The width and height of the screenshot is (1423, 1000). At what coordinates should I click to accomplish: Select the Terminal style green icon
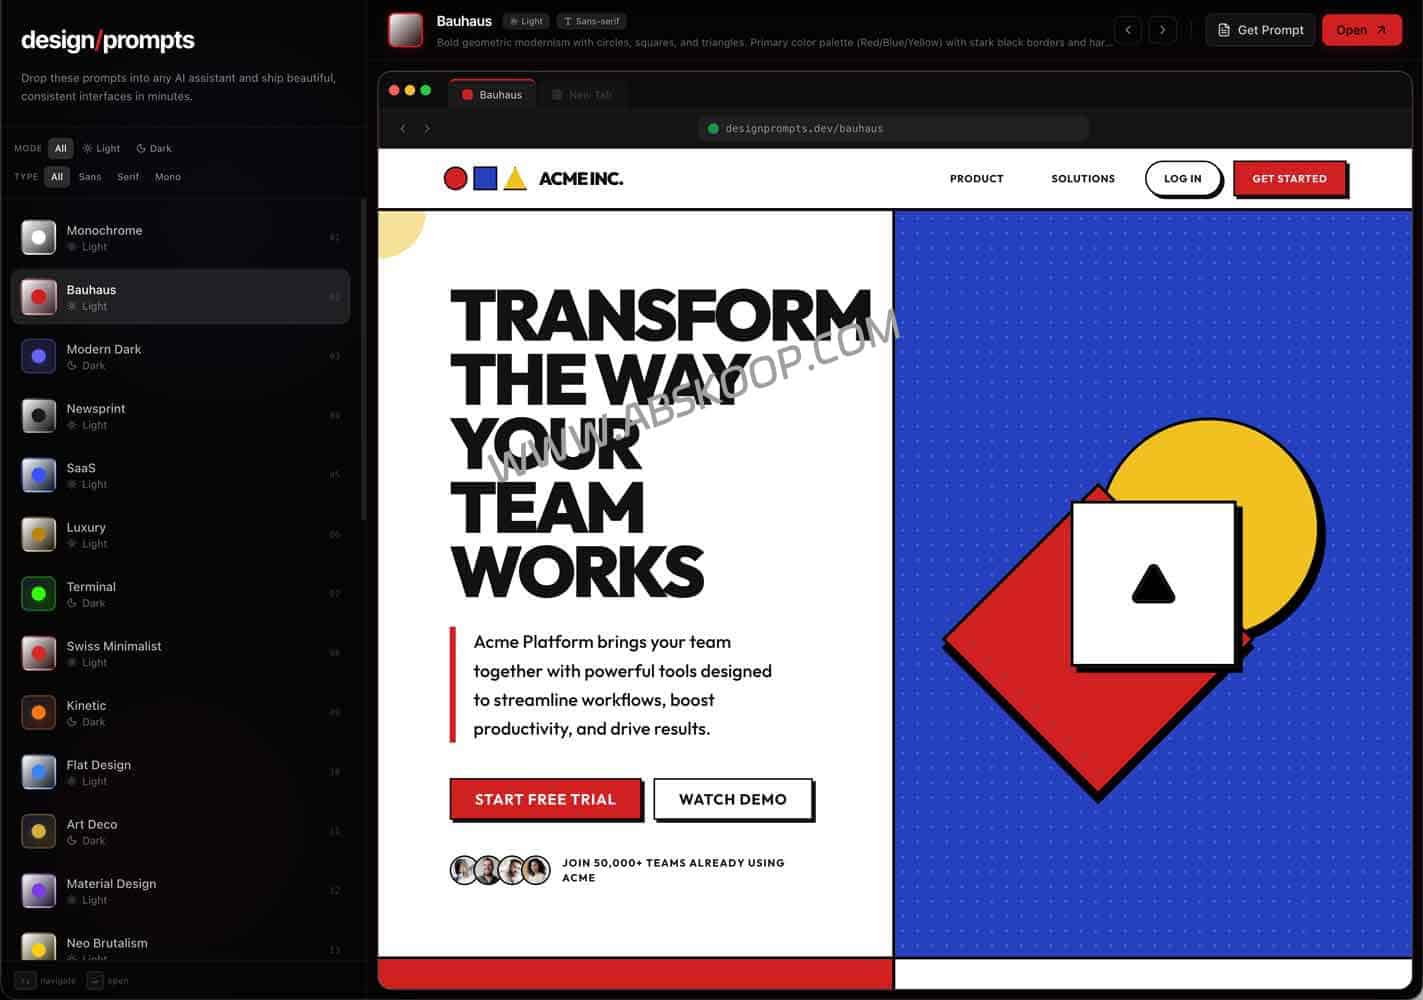(x=38, y=594)
